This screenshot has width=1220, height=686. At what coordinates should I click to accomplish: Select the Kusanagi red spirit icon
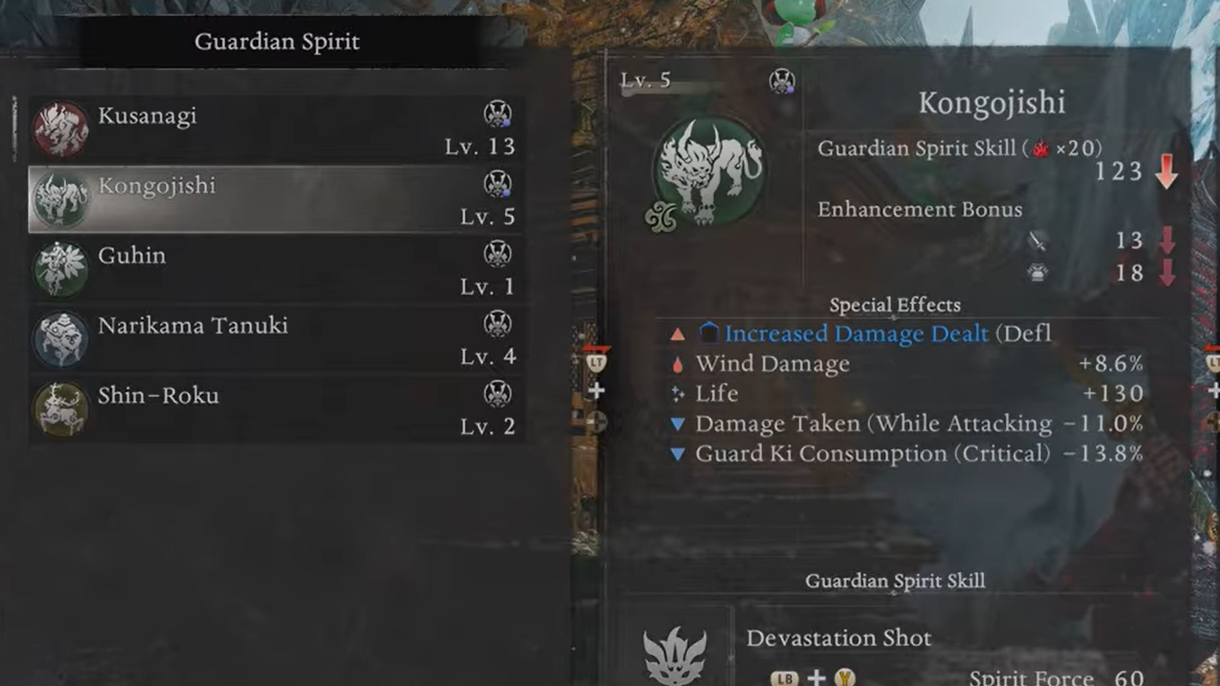pos(61,130)
